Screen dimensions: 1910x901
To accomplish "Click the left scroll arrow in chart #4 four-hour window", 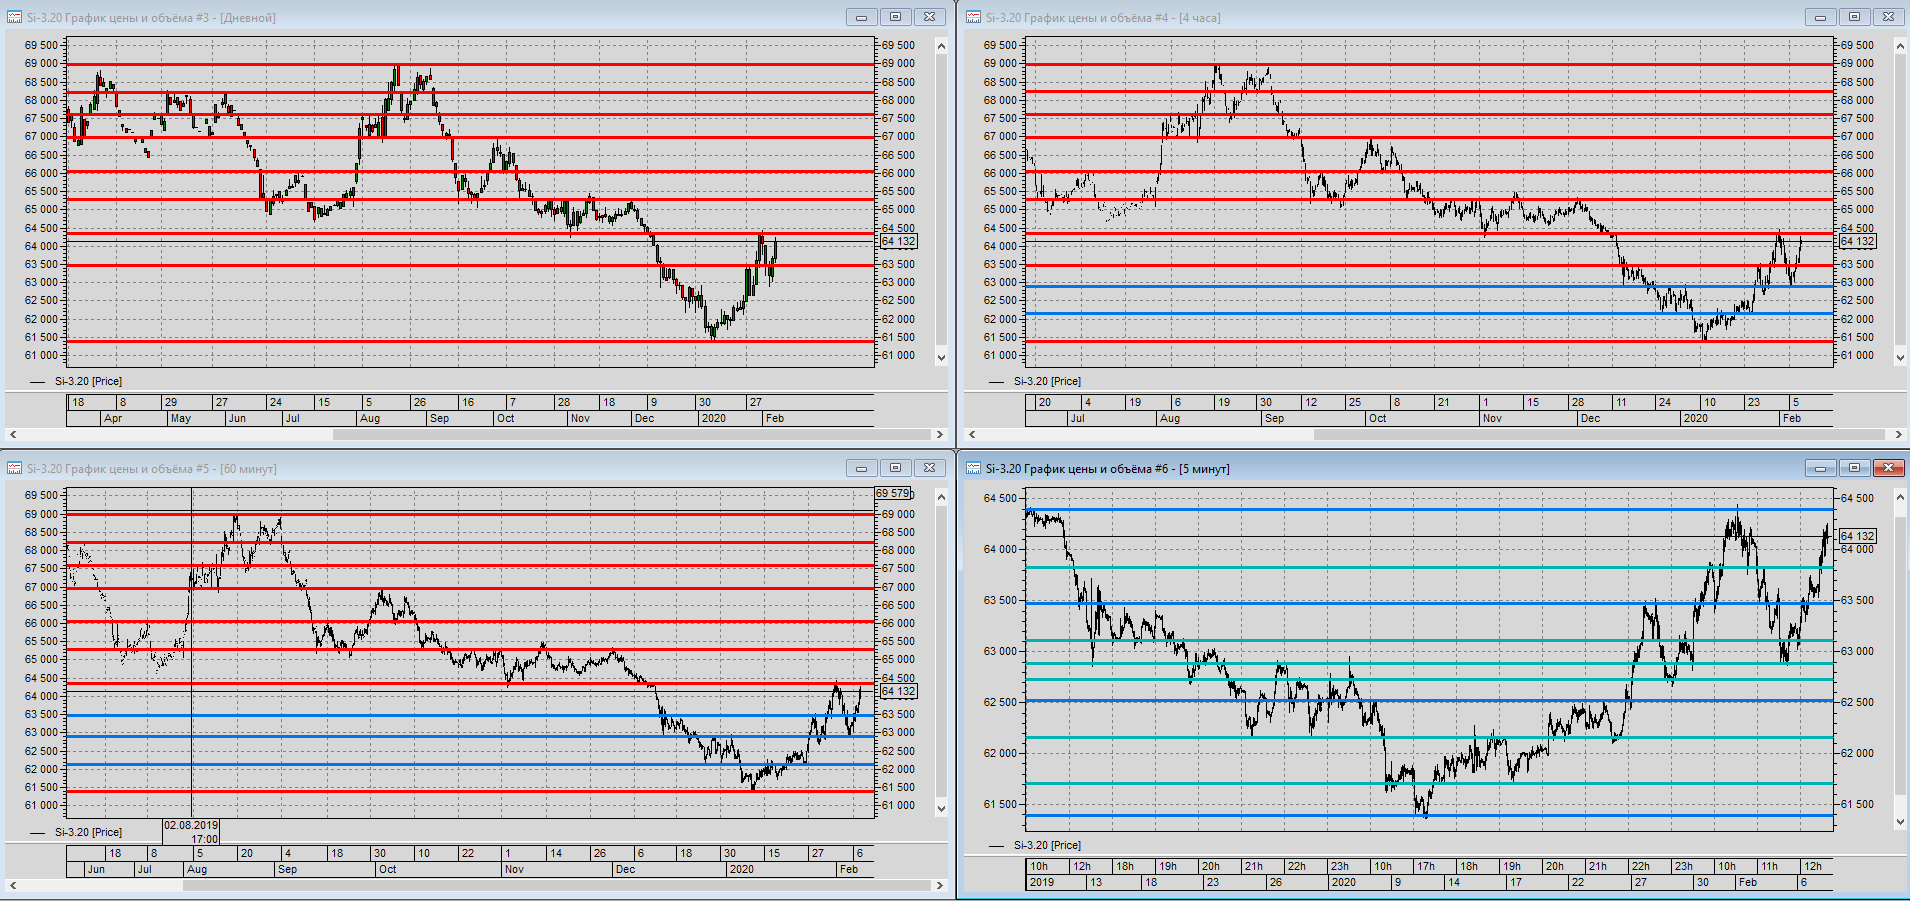I will [972, 434].
